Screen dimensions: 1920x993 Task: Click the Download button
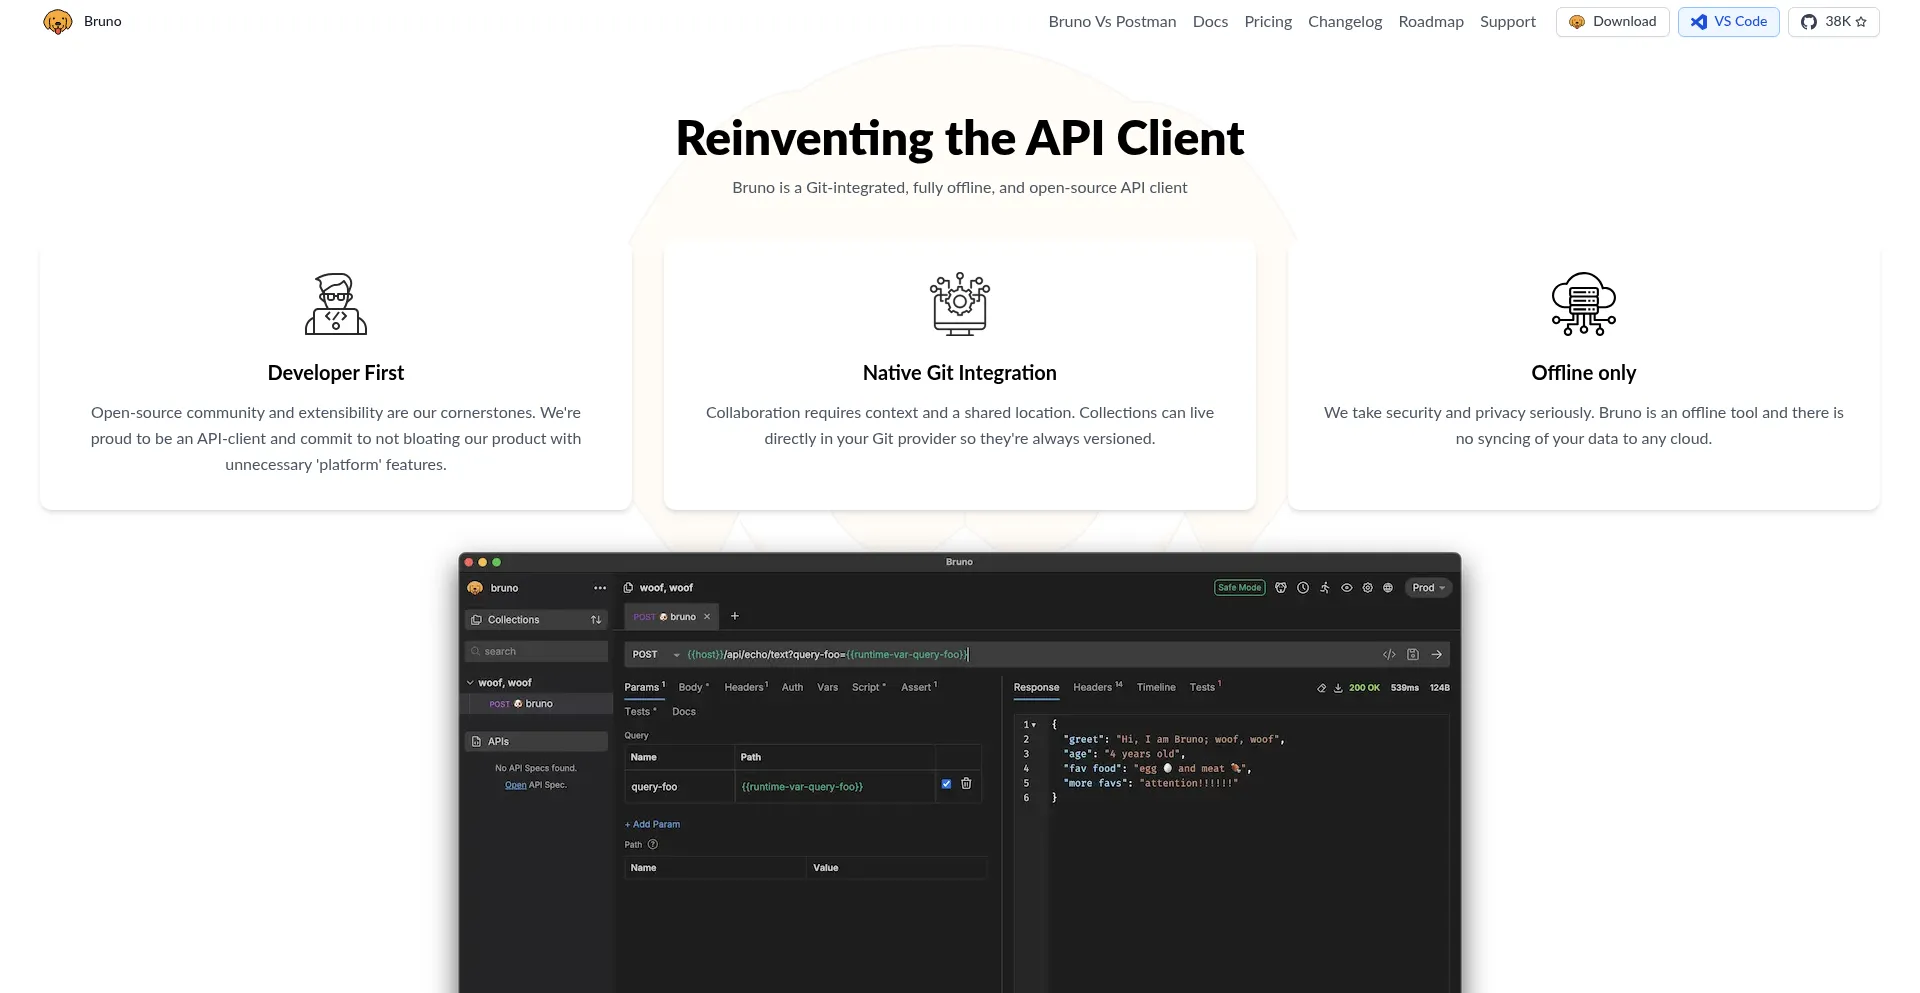coord(1612,22)
